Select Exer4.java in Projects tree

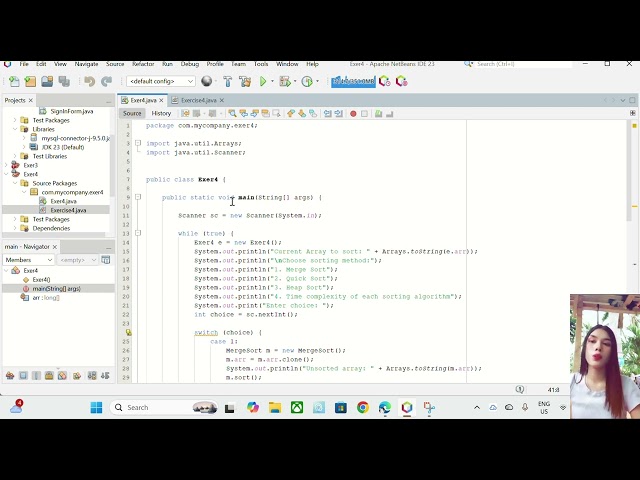(x=63, y=201)
